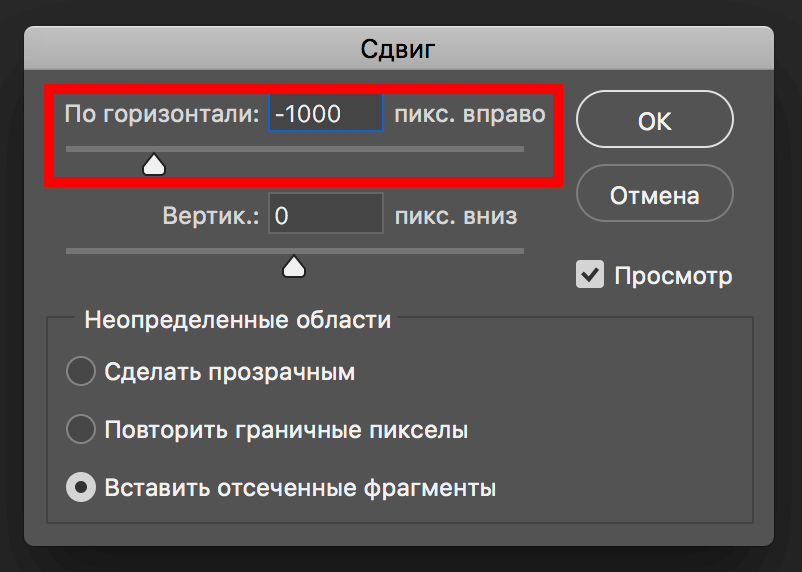Screen dimensions: 802x572
Task: Click the Вертик. value input field
Action: pyautogui.click(x=326, y=213)
